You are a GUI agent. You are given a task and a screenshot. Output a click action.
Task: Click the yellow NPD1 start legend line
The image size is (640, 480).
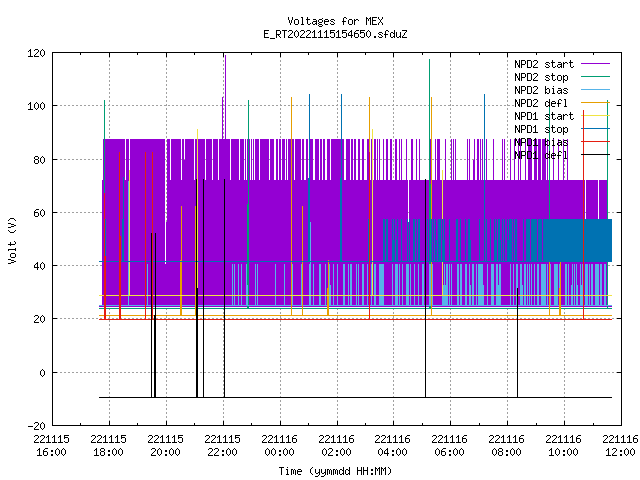point(596,116)
